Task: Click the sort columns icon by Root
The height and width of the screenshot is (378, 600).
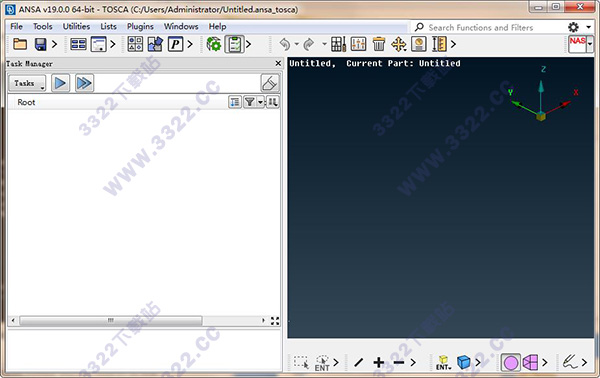Action: [x=272, y=102]
